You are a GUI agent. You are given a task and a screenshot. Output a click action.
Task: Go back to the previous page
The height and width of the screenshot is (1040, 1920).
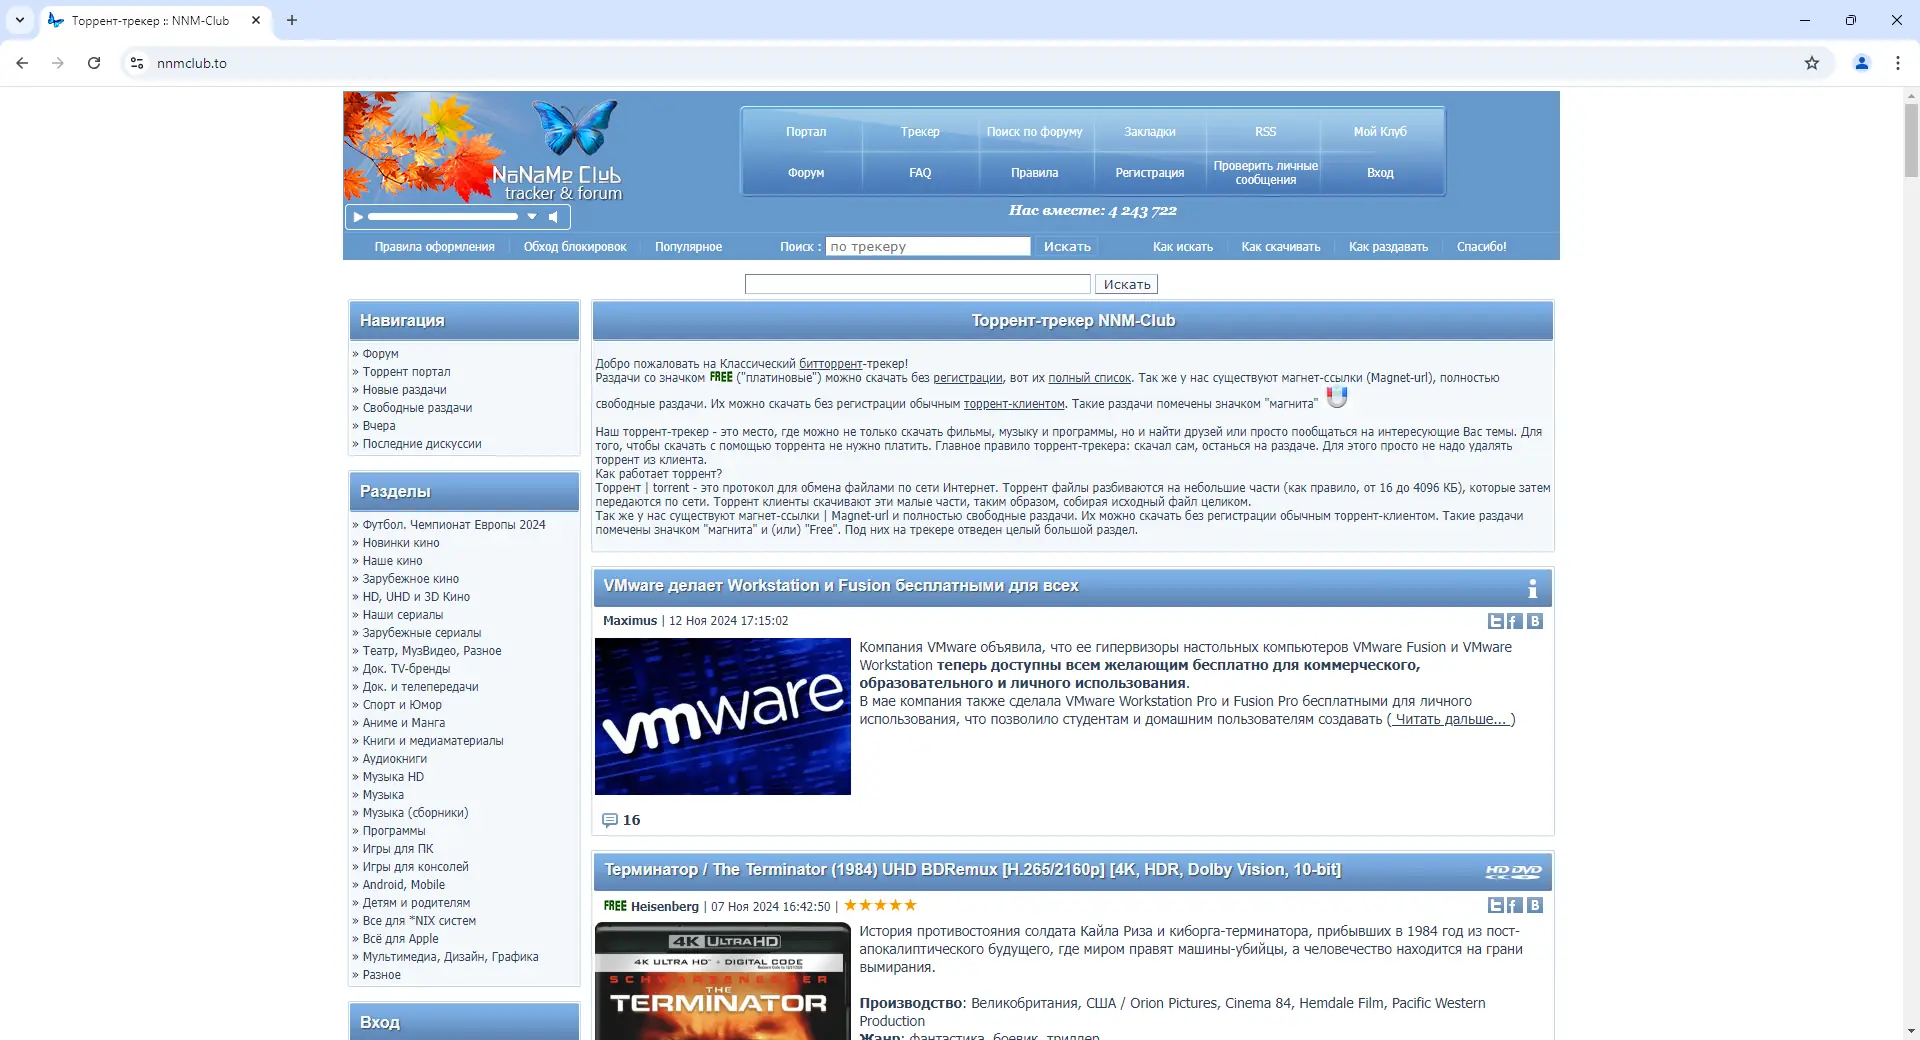[x=22, y=63]
